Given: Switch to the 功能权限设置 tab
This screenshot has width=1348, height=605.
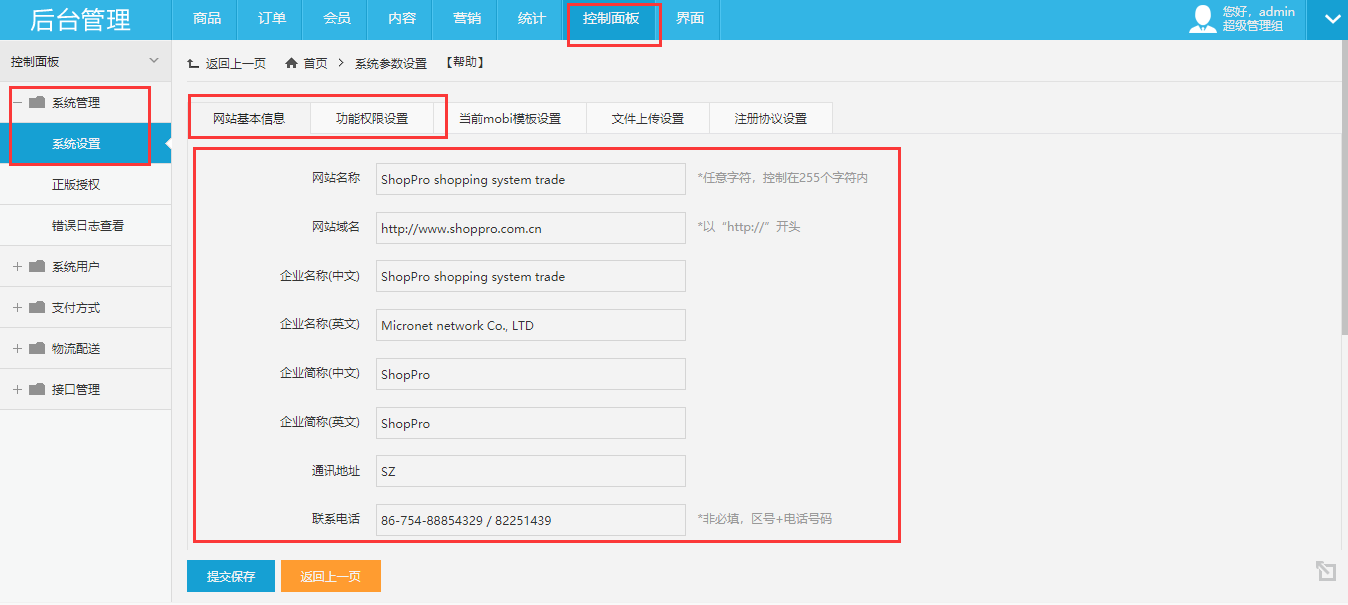Looking at the screenshot, I should click(x=372, y=118).
